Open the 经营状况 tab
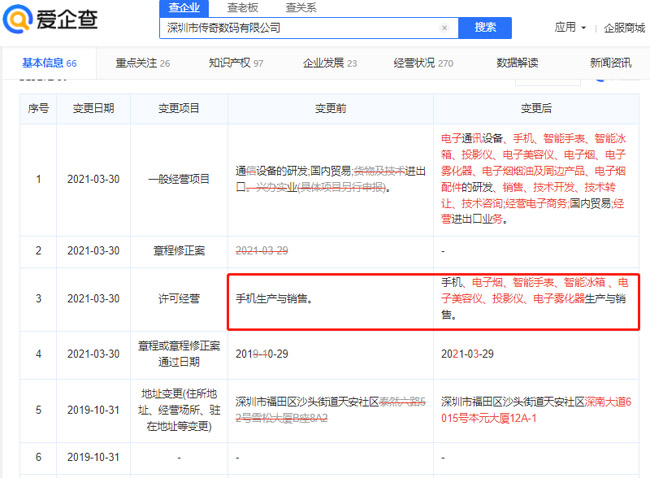 click(x=423, y=63)
